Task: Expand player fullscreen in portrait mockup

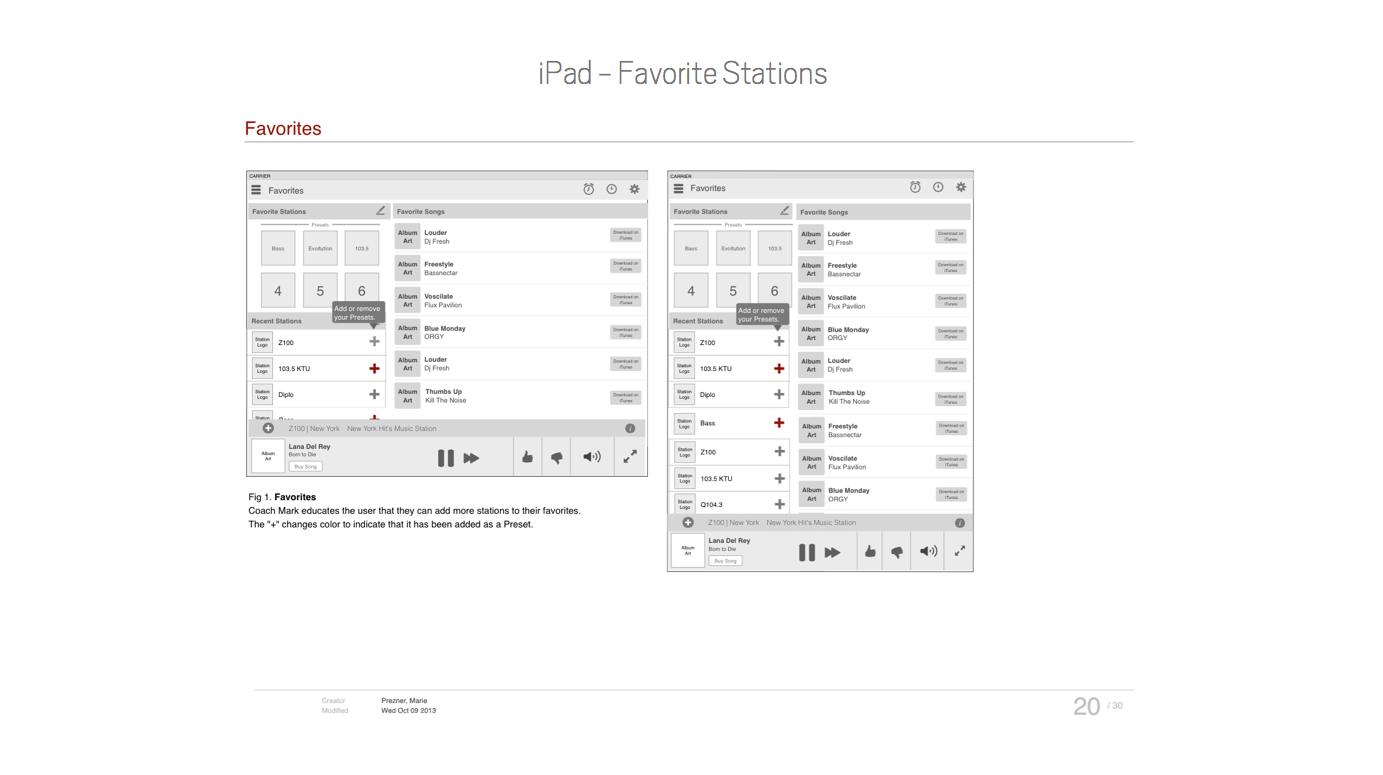Action: [960, 551]
